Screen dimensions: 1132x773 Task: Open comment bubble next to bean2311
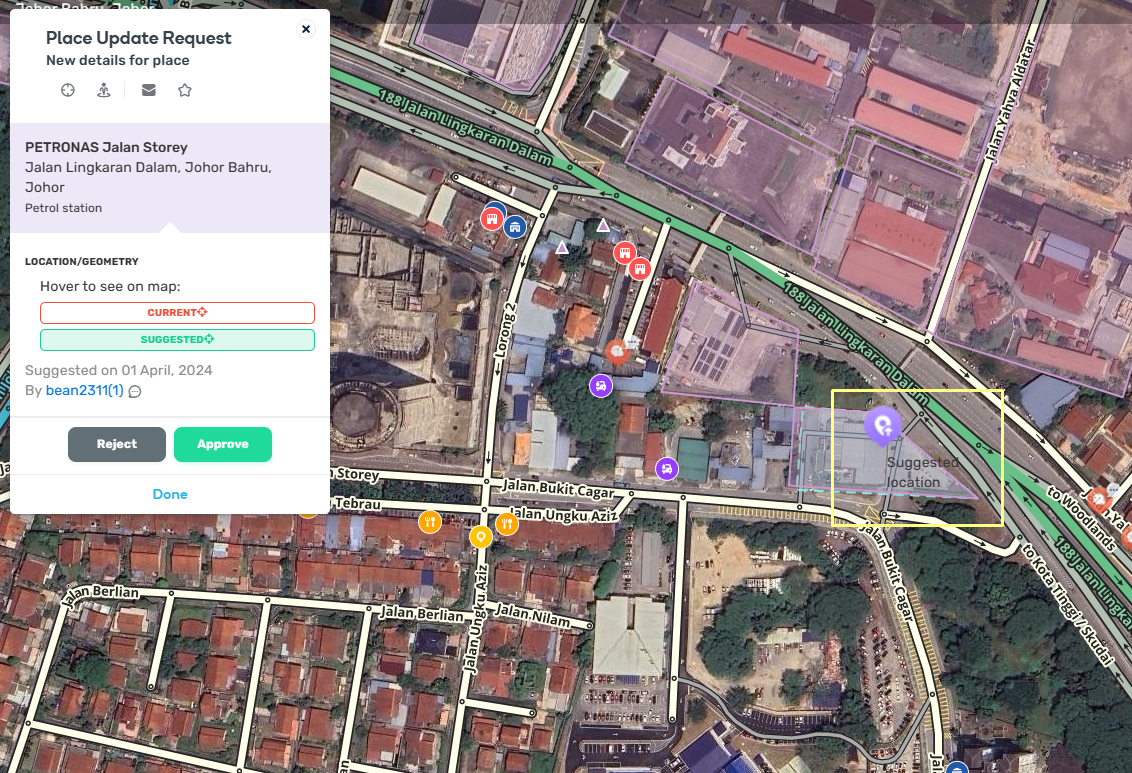coord(135,391)
